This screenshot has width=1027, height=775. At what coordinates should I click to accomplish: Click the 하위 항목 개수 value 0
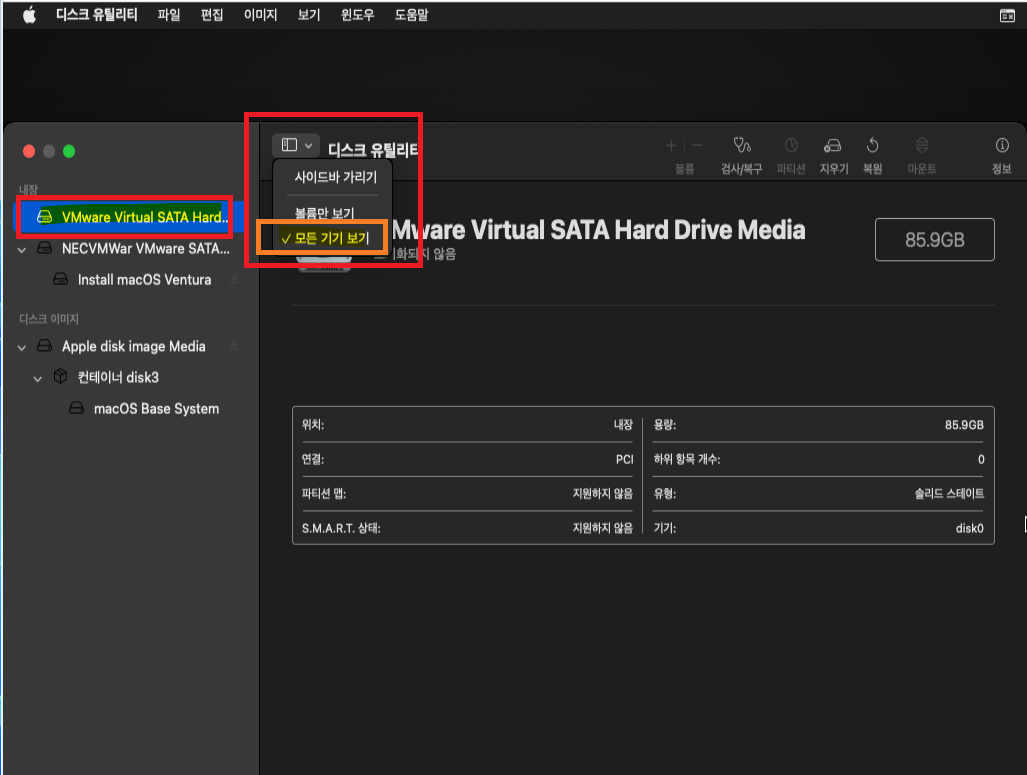click(981, 459)
